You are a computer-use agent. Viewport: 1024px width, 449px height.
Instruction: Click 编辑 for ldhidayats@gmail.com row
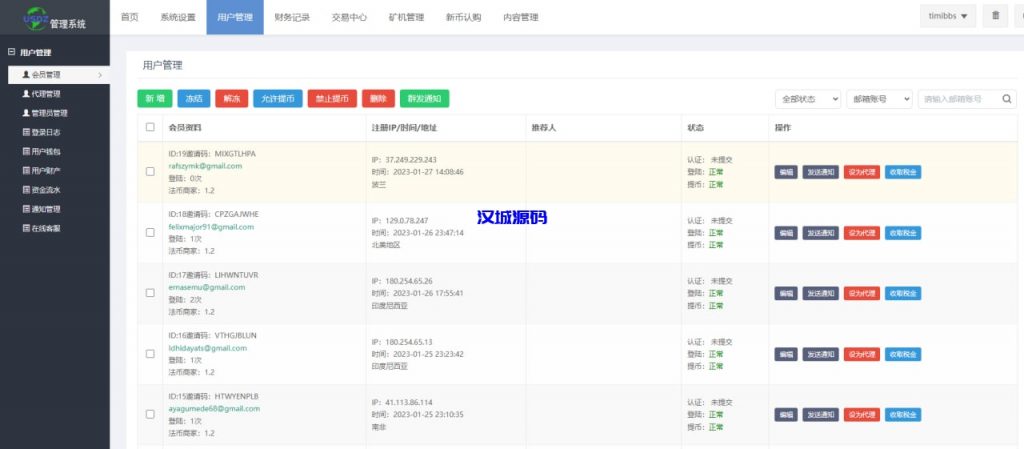786,354
